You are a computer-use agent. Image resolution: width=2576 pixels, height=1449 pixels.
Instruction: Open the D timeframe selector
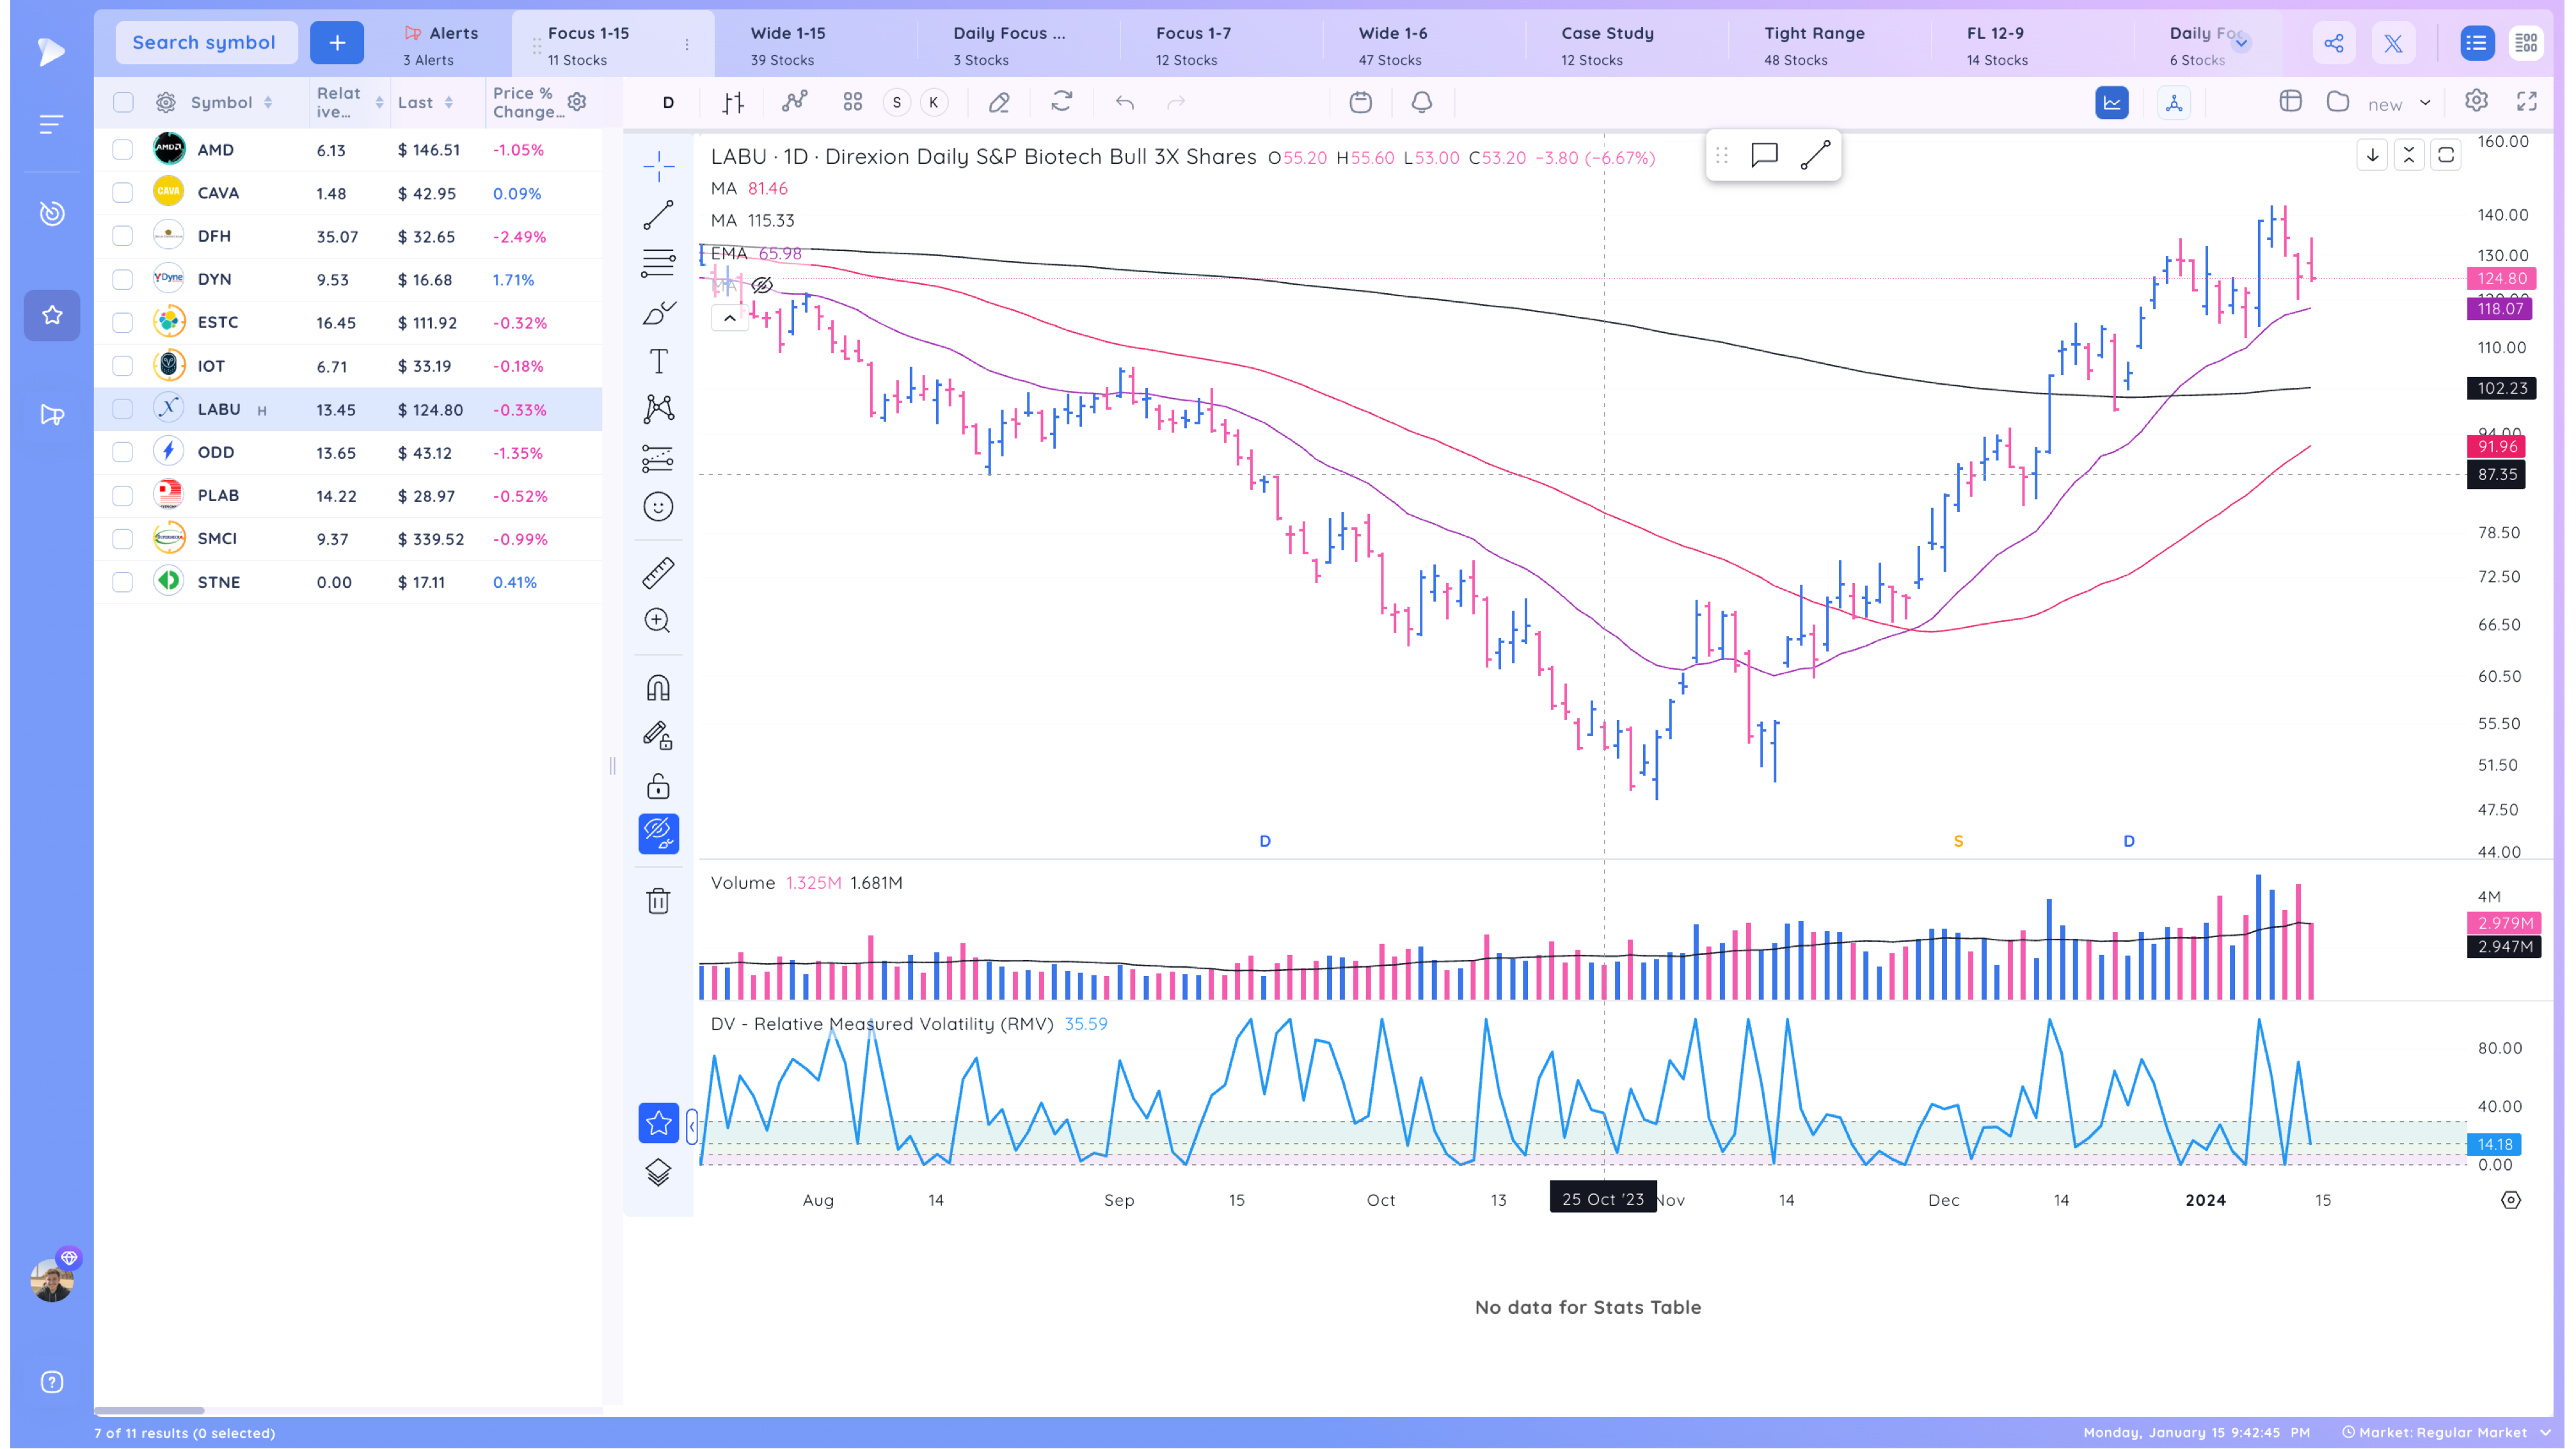[x=668, y=102]
